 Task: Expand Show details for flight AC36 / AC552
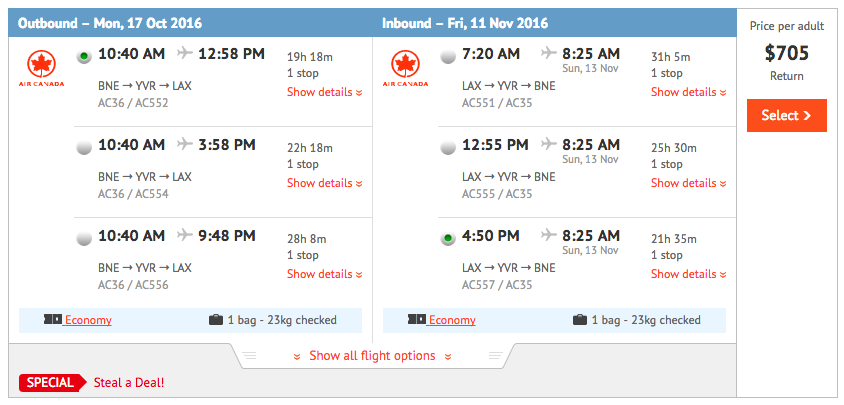(325, 92)
